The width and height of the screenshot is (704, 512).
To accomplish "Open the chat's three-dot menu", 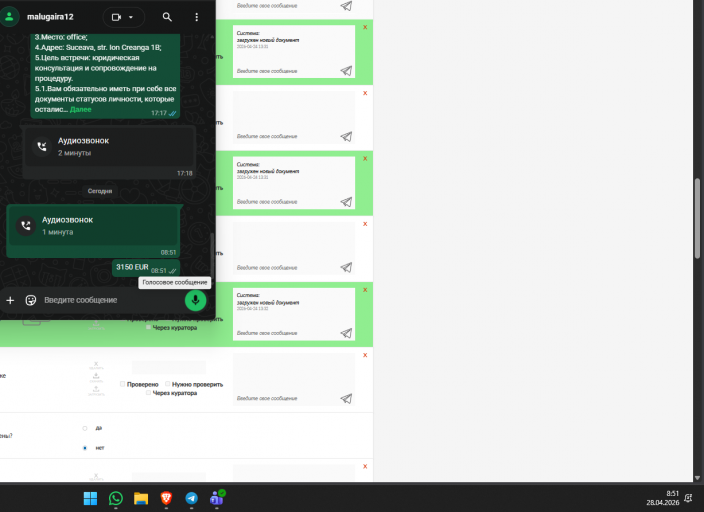I will pos(196,17).
